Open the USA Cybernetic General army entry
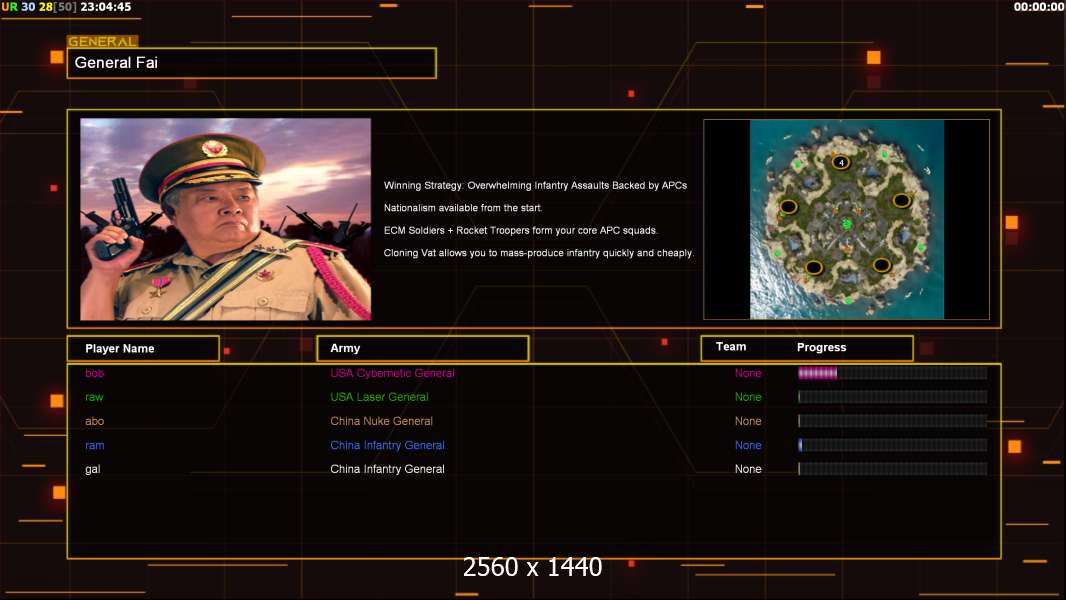 392,373
